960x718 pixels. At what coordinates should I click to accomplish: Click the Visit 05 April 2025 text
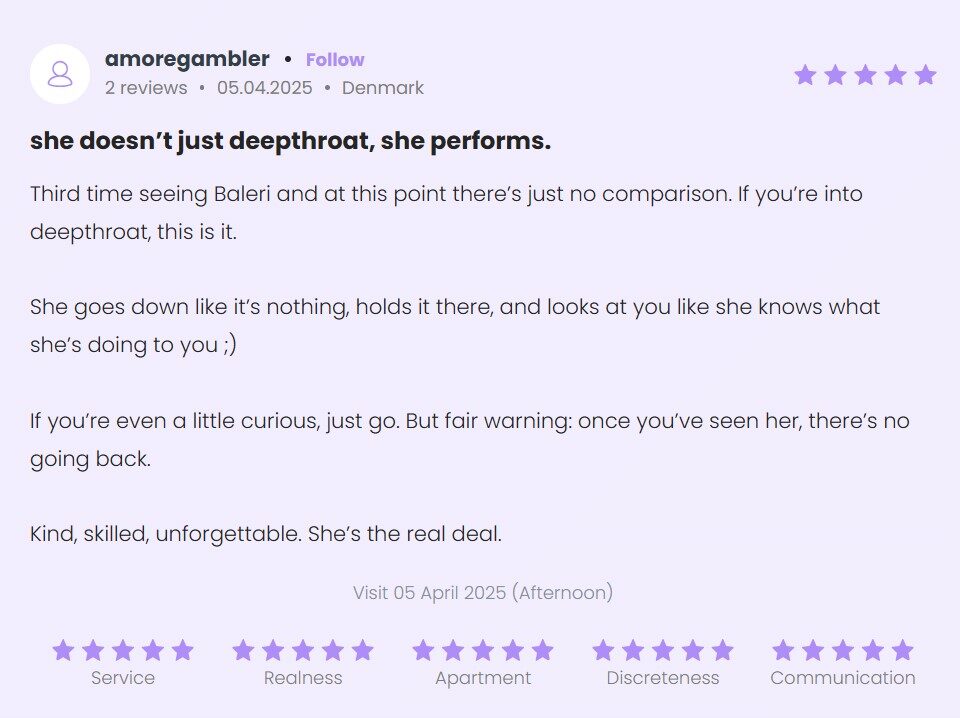[x=482, y=593]
